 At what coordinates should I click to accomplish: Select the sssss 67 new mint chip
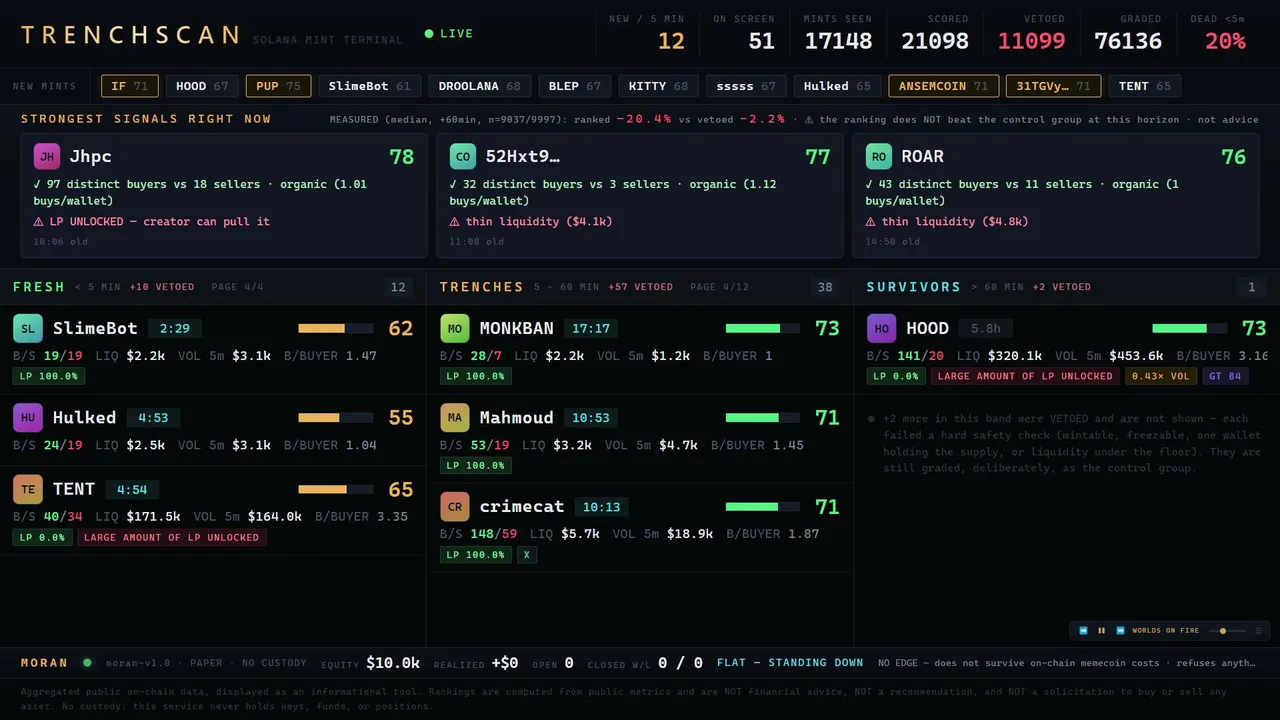click(746, 86)
